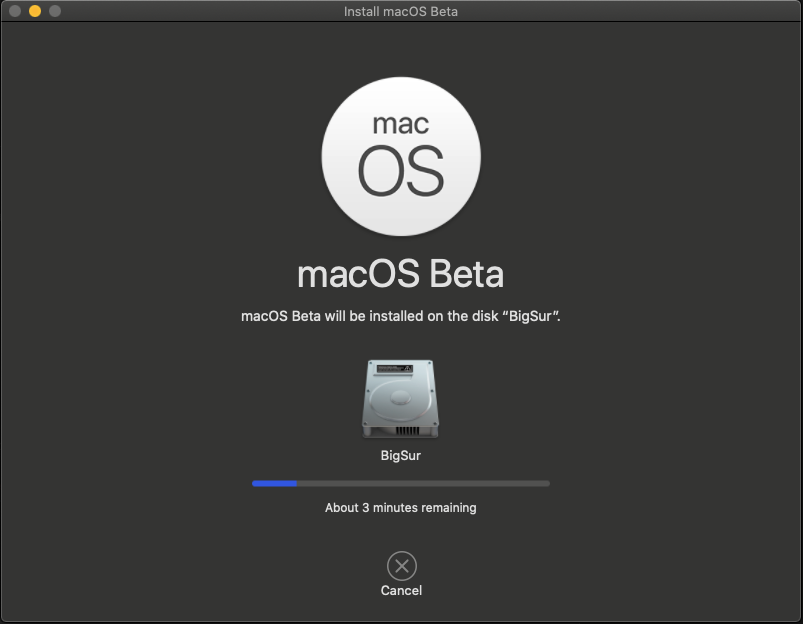Select the BigSur hard disk icon
The width and height of the screenshot is (803, 624).
(x=400, y=399)
